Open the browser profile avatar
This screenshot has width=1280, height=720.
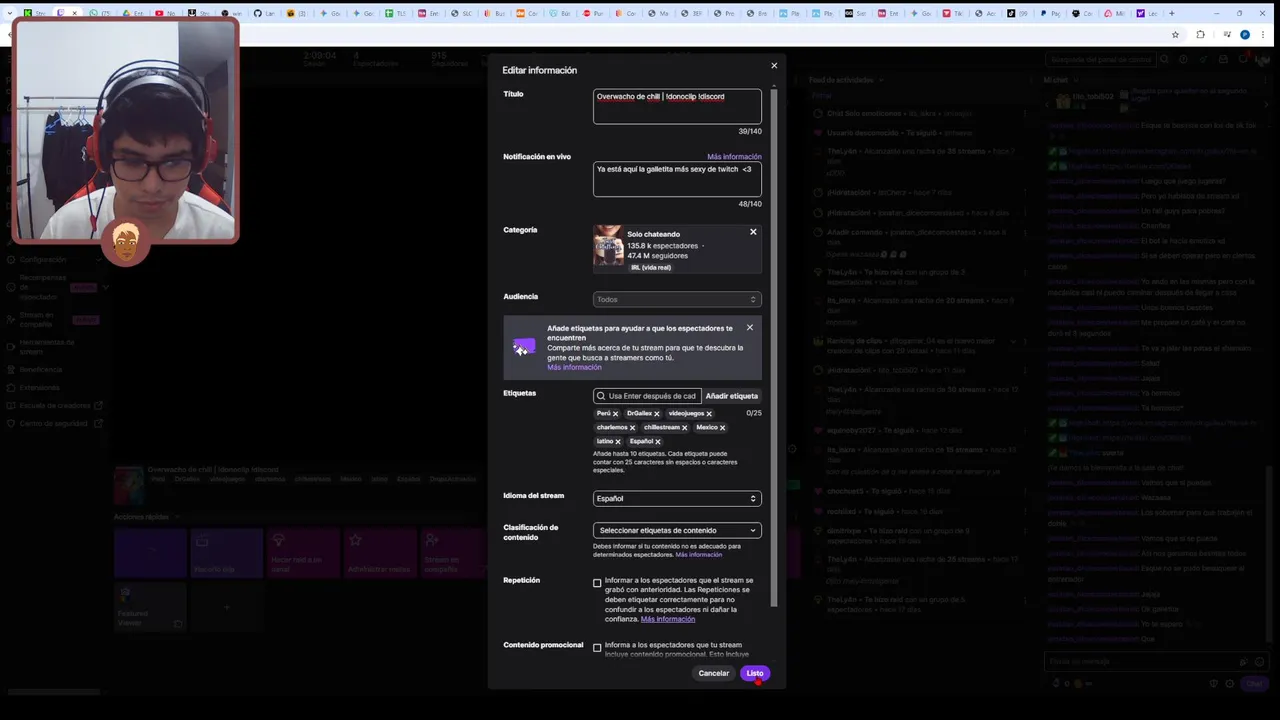click(1245, 34)
